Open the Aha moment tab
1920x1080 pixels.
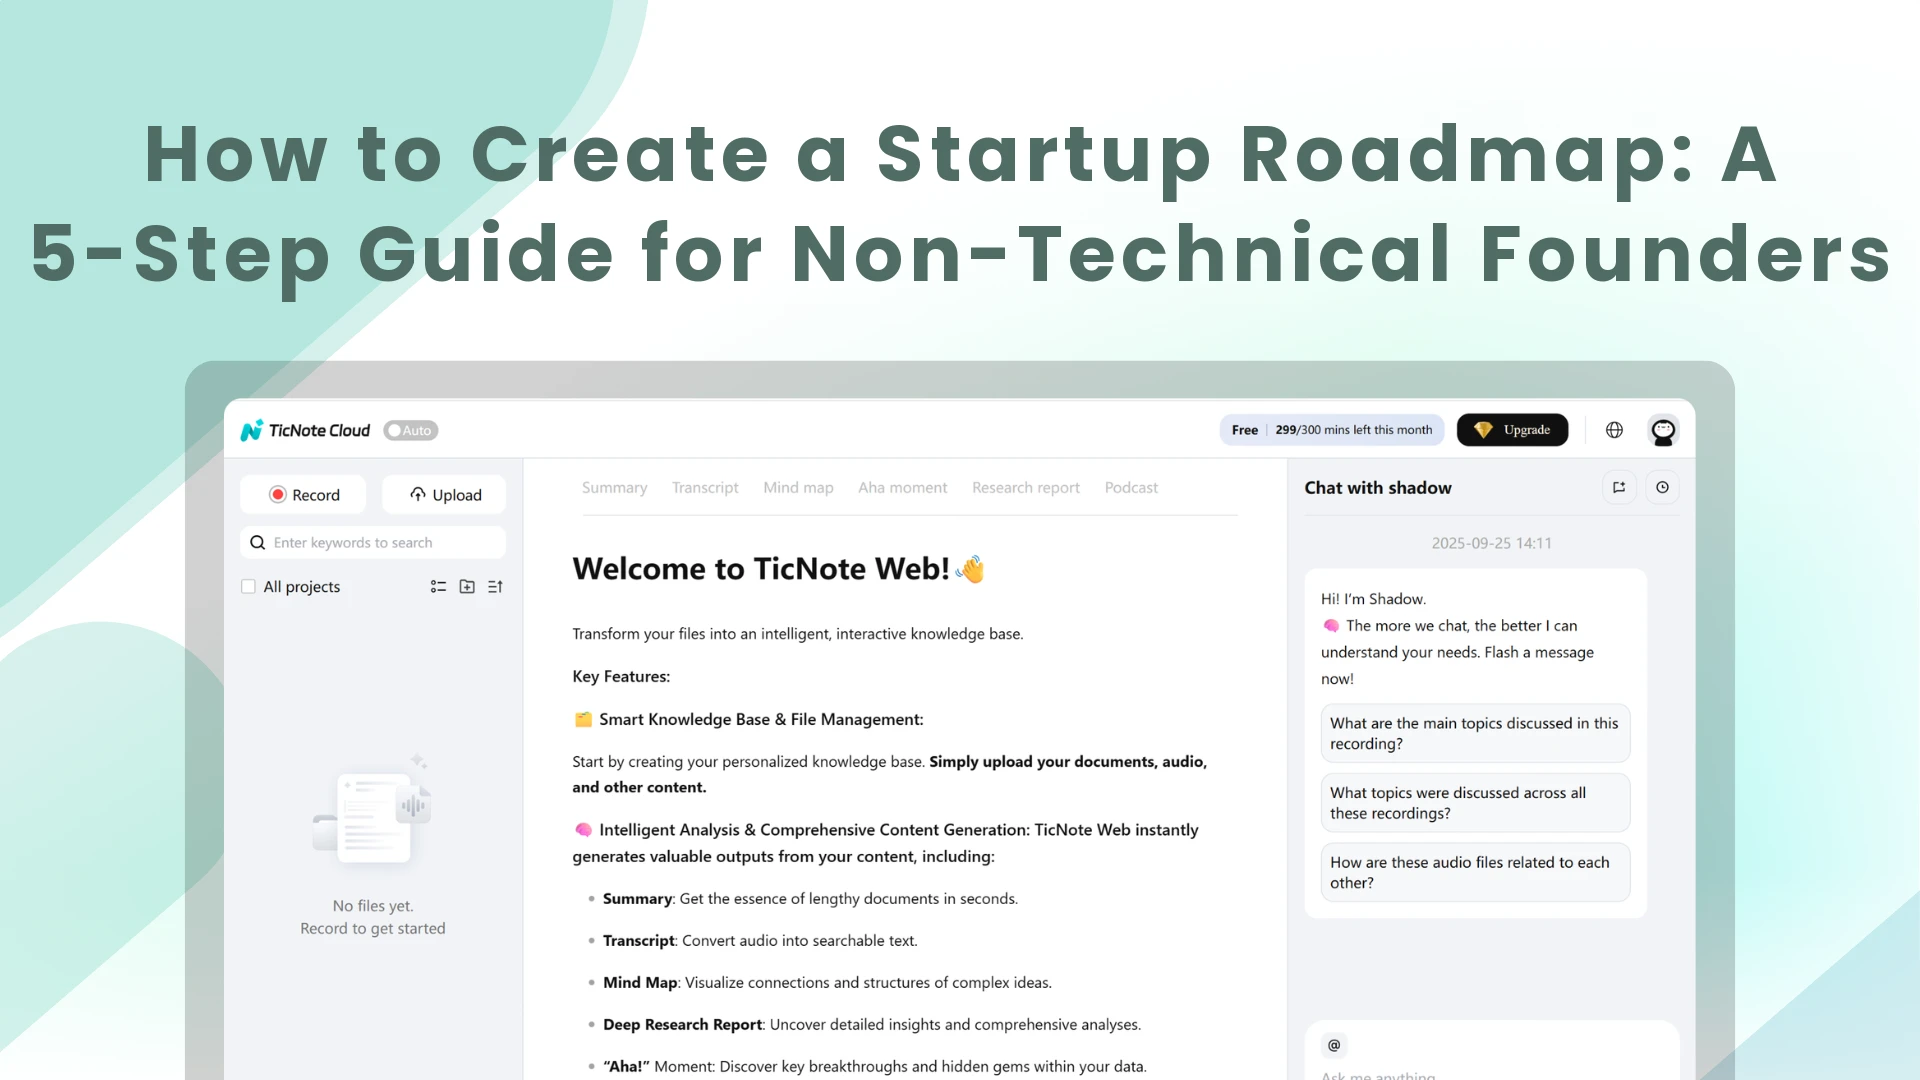902,488
